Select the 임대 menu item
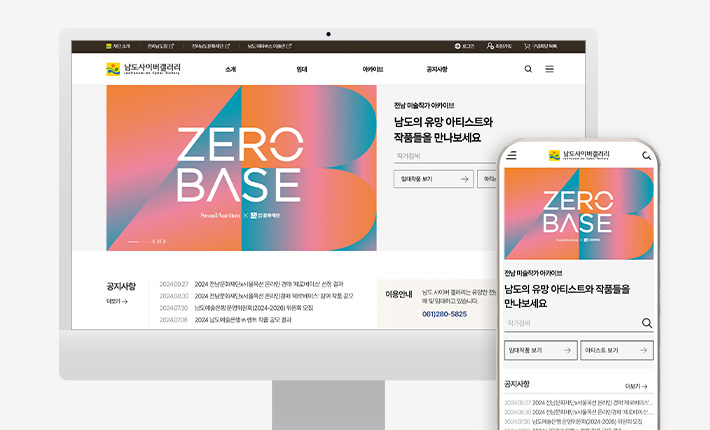The image size is (710, 430). coord(302,69)
